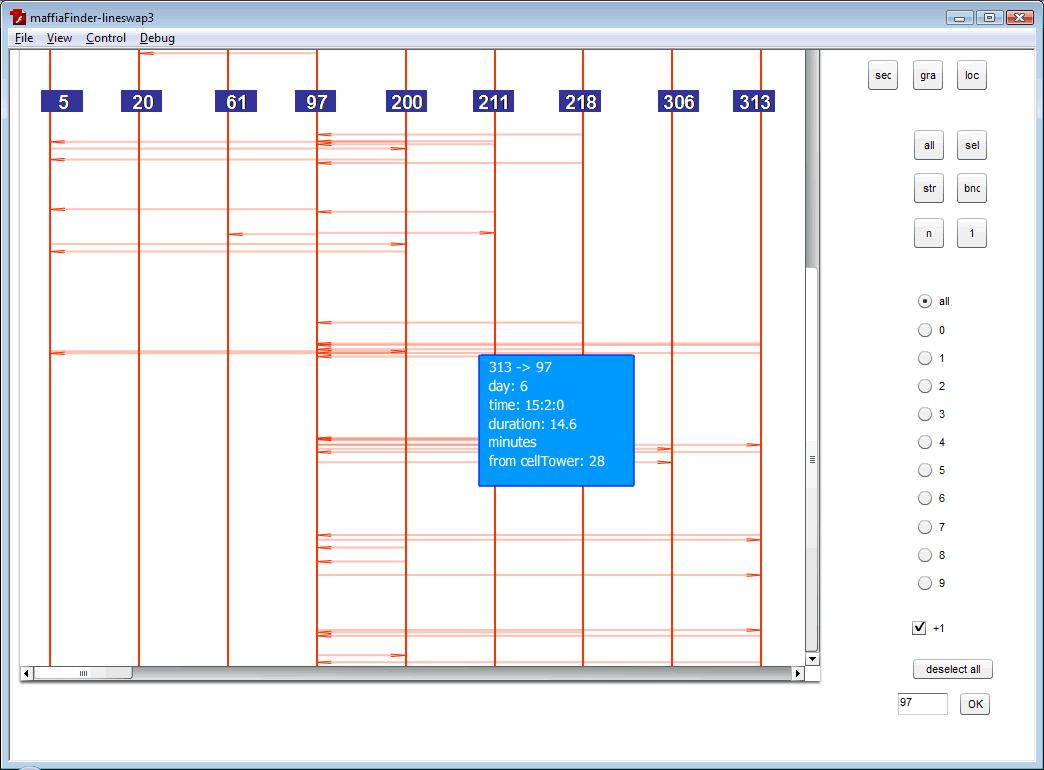
Task: Select radio option 9
Action: (x=925, y=583)
